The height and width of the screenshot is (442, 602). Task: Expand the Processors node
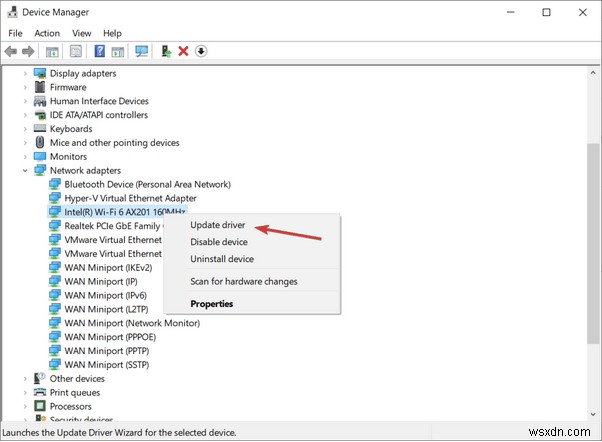coord(25,406)
